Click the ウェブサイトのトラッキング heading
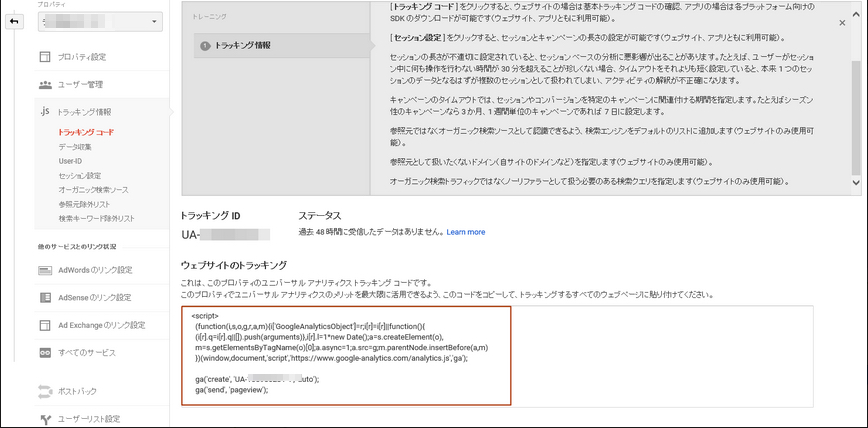868x428 pixels. pos(234,265)
